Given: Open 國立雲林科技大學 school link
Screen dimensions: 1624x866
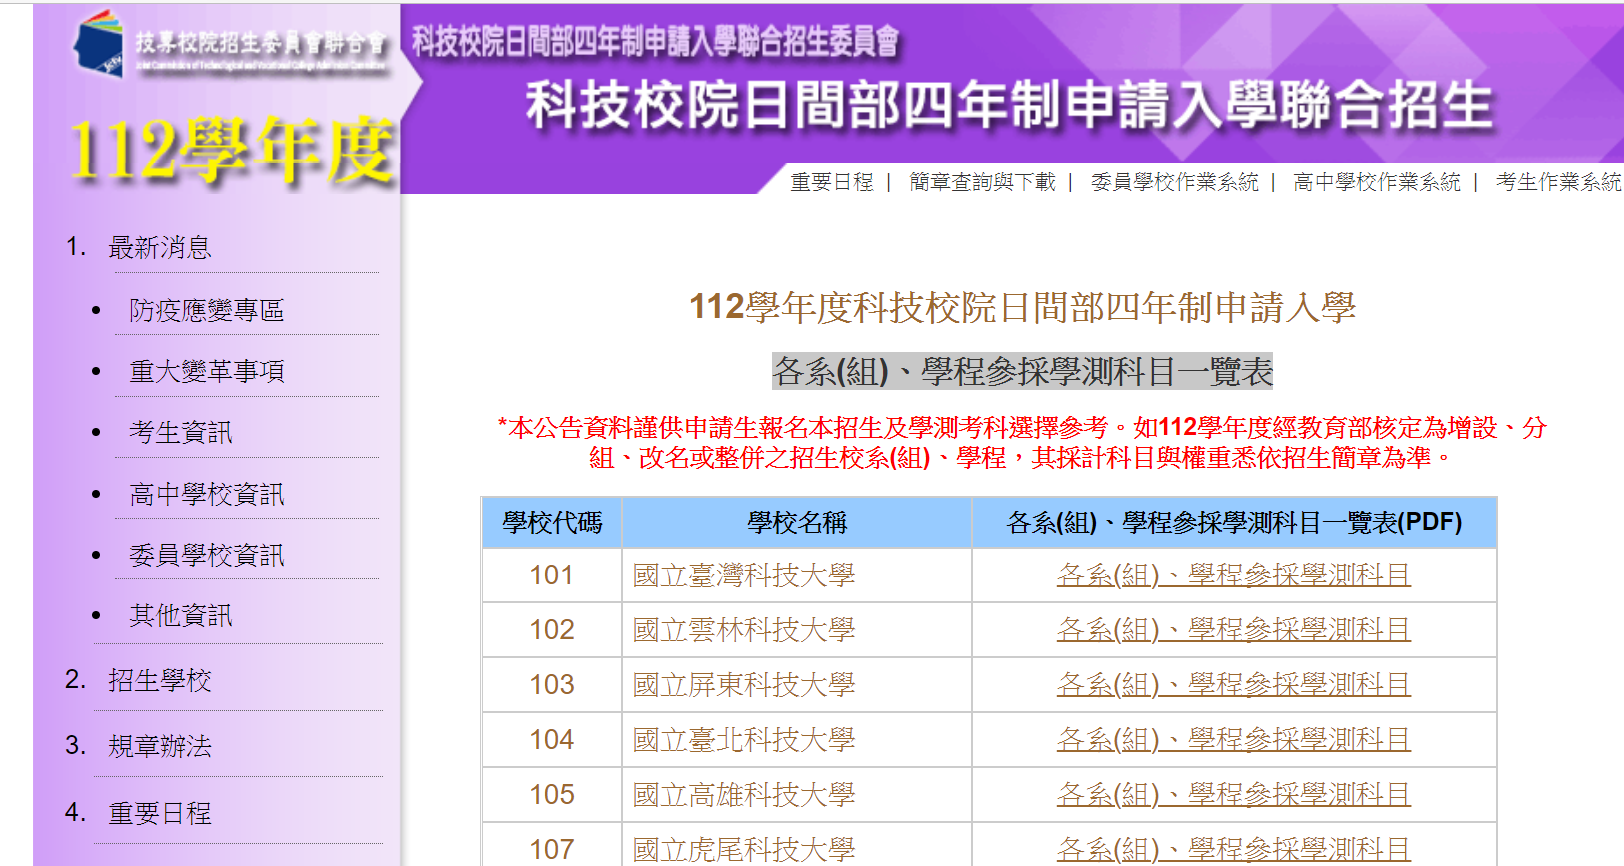Looking at the screenshot, I should [744, 630].
